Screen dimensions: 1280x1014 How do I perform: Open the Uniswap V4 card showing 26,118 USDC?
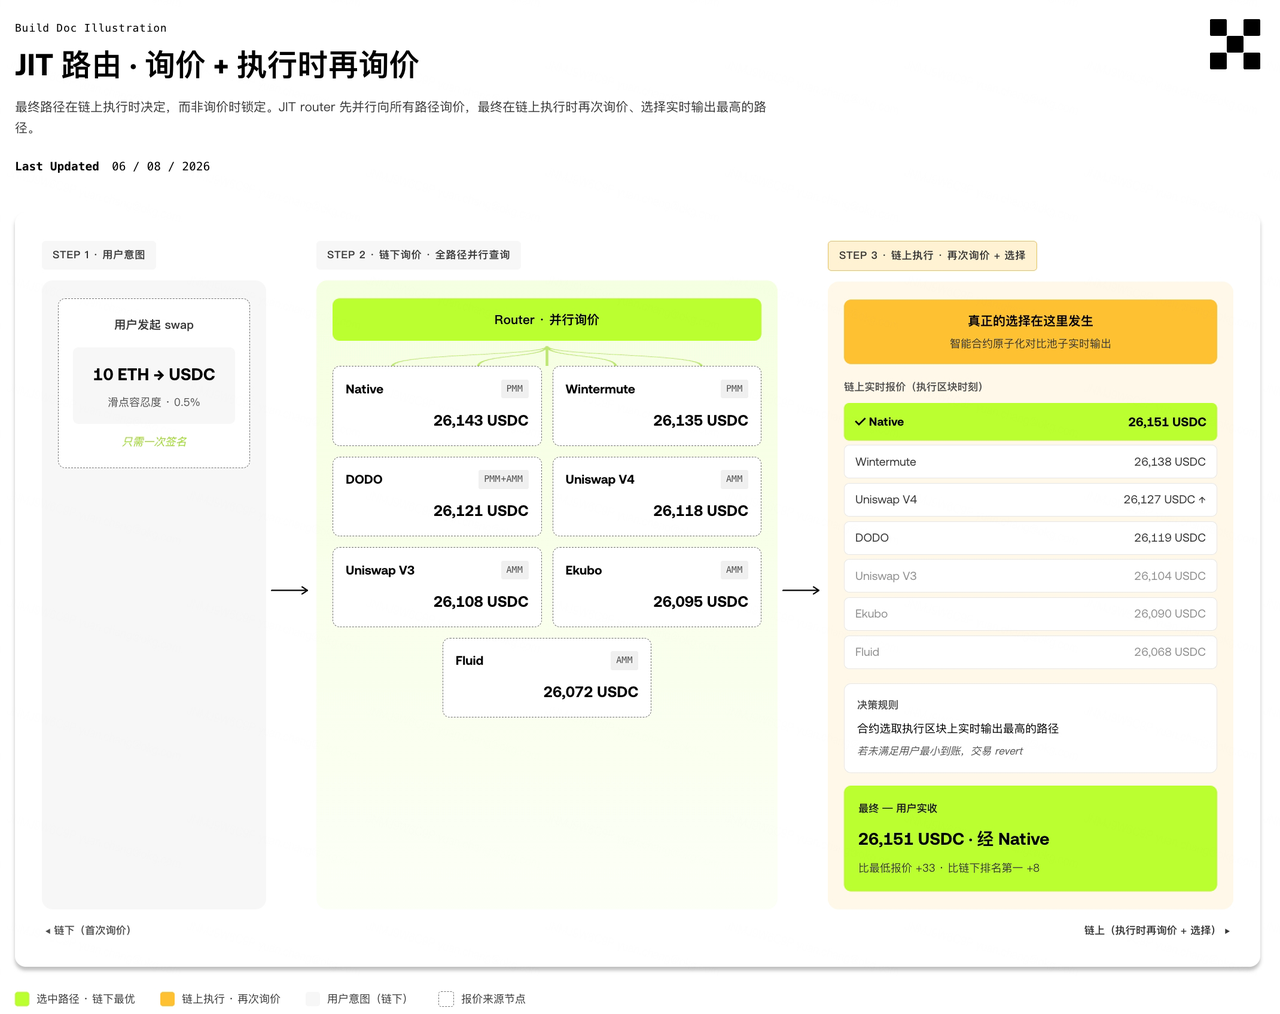click(x=657, y=496)
